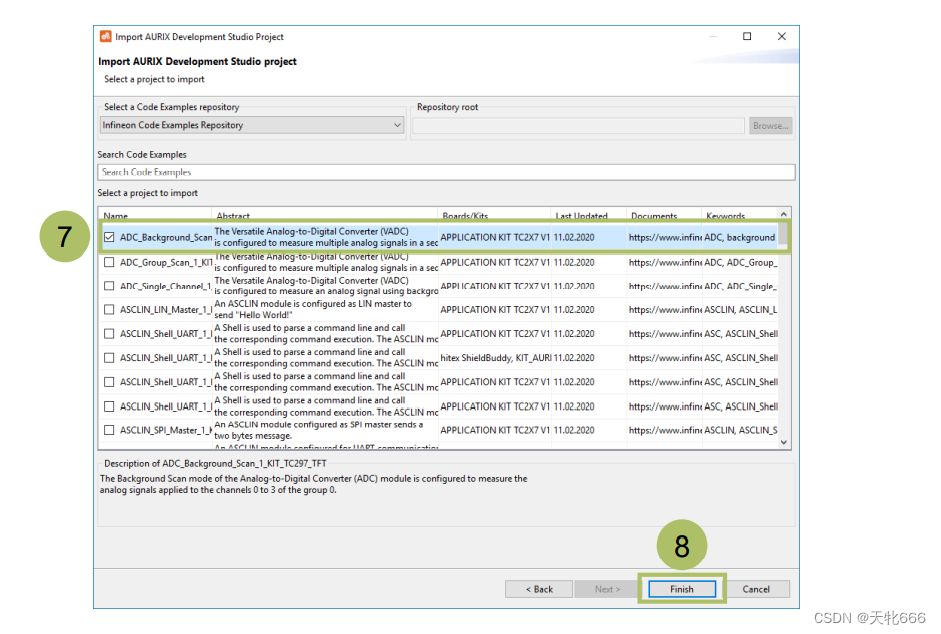Image resolution: width=941 pixels, height=634 pixels.
Task: Check the ASCLIN_LIN_Master_1 project checkbox
Action: pos(109,310)
